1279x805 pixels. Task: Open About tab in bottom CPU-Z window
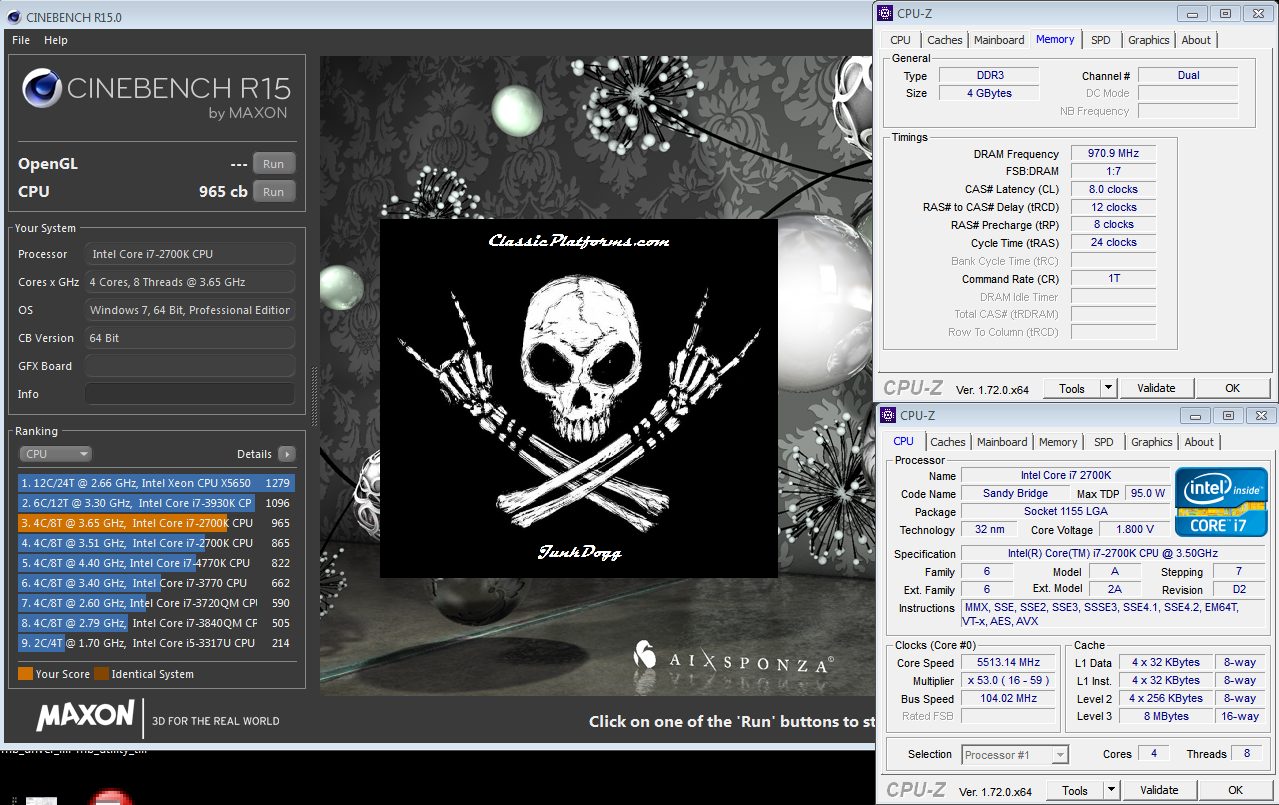1199,442
